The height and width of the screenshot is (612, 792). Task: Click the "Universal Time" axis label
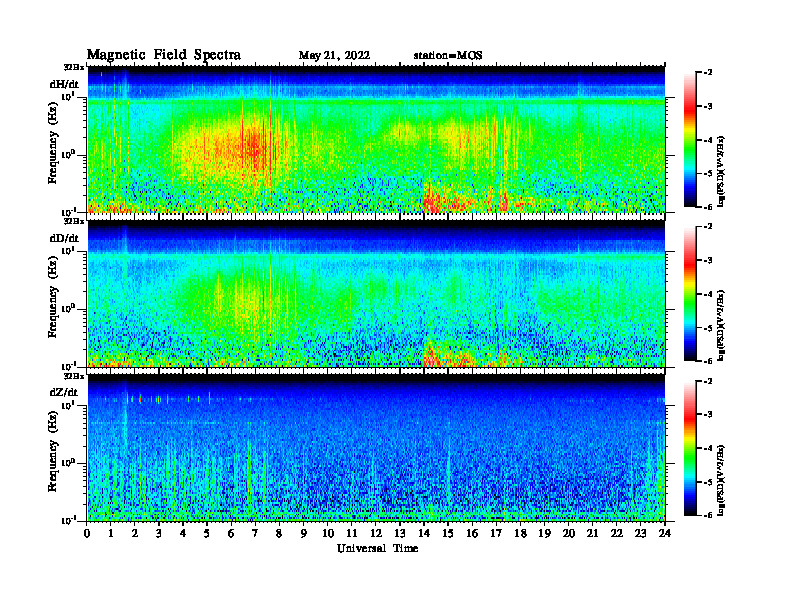tap(377, 548)
